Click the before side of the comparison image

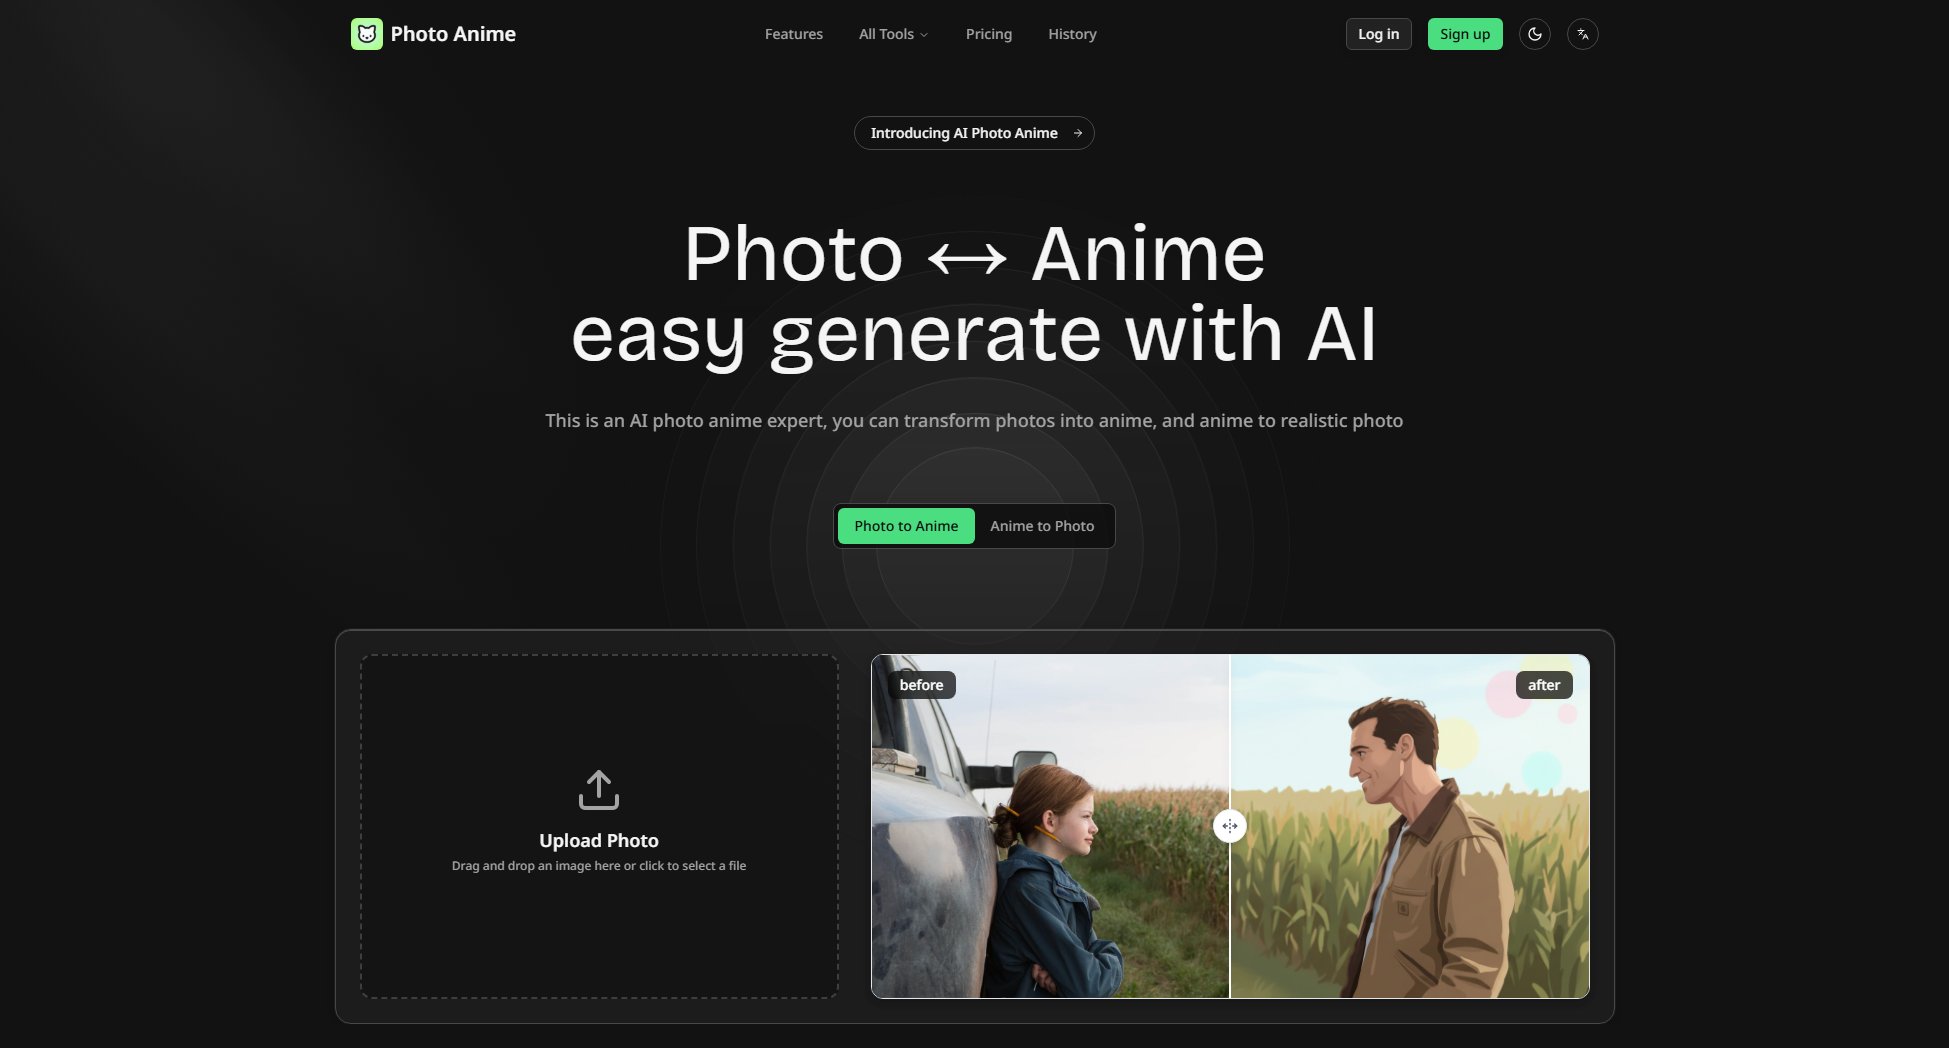click(x=1050, y=826)
